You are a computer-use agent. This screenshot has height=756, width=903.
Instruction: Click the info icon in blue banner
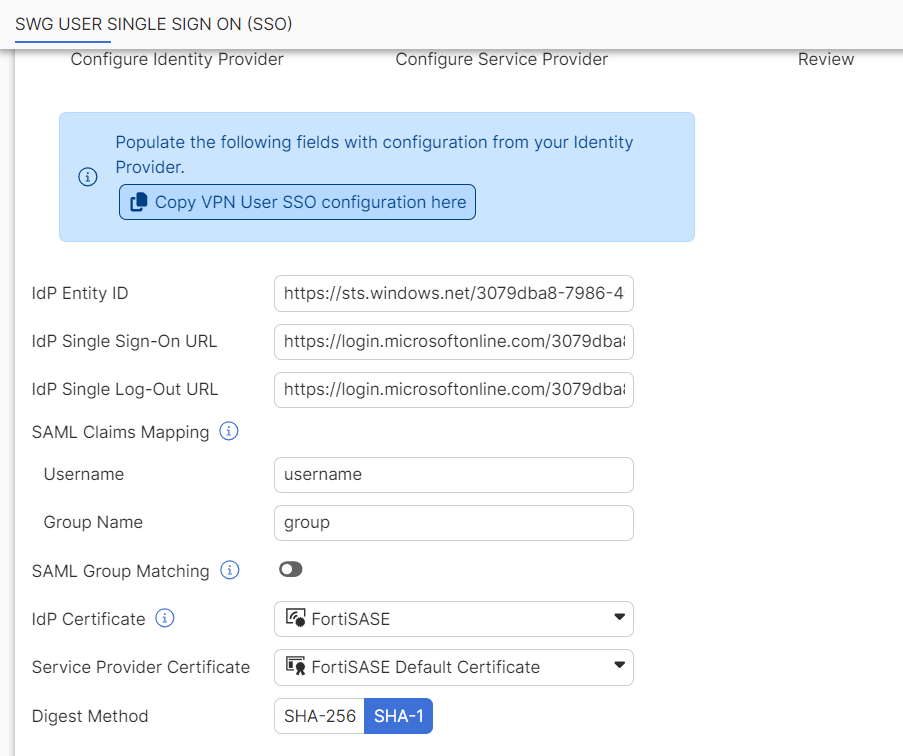[x=88, y=177]
